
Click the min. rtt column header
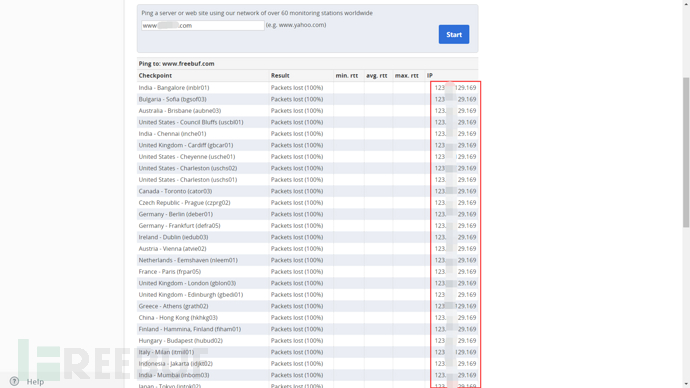tap(347, 76)
